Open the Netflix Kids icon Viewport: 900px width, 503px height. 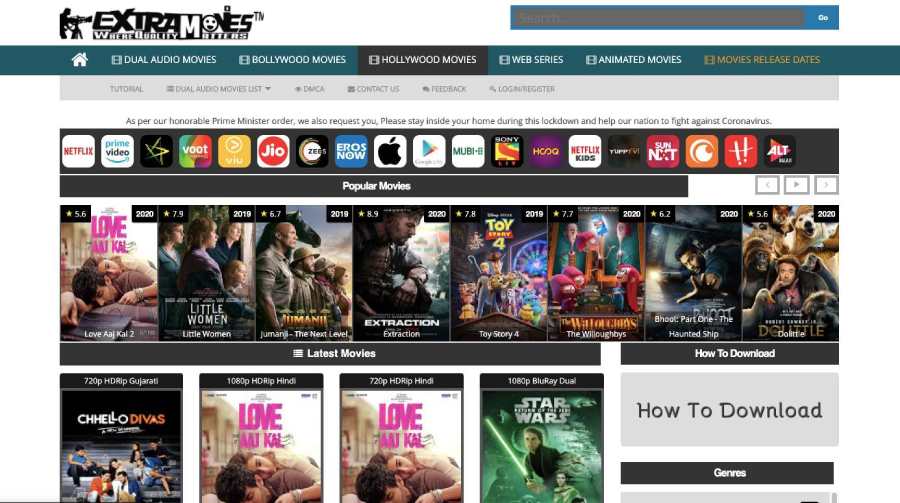pyautogui.click(x=585, y=152)
